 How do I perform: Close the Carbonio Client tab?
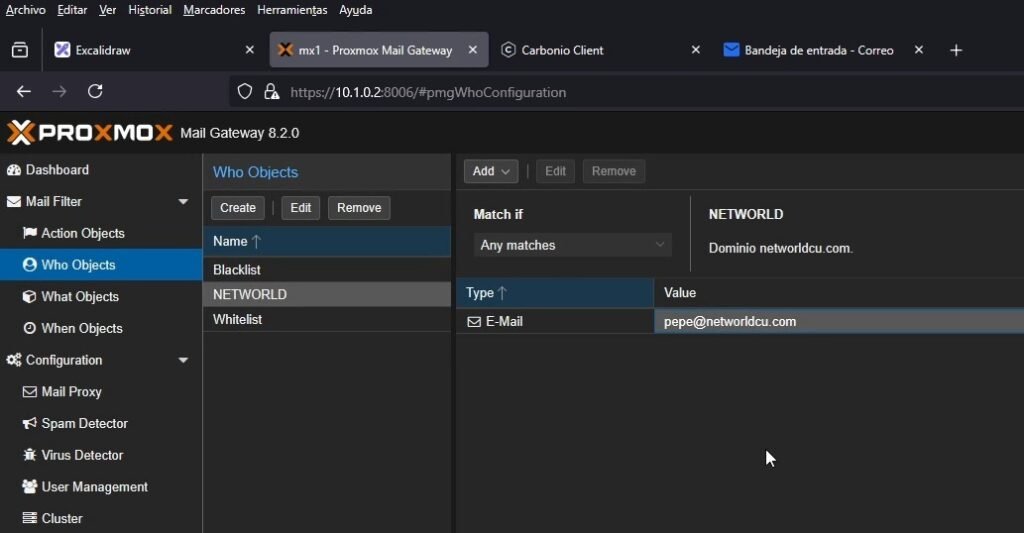696,50
